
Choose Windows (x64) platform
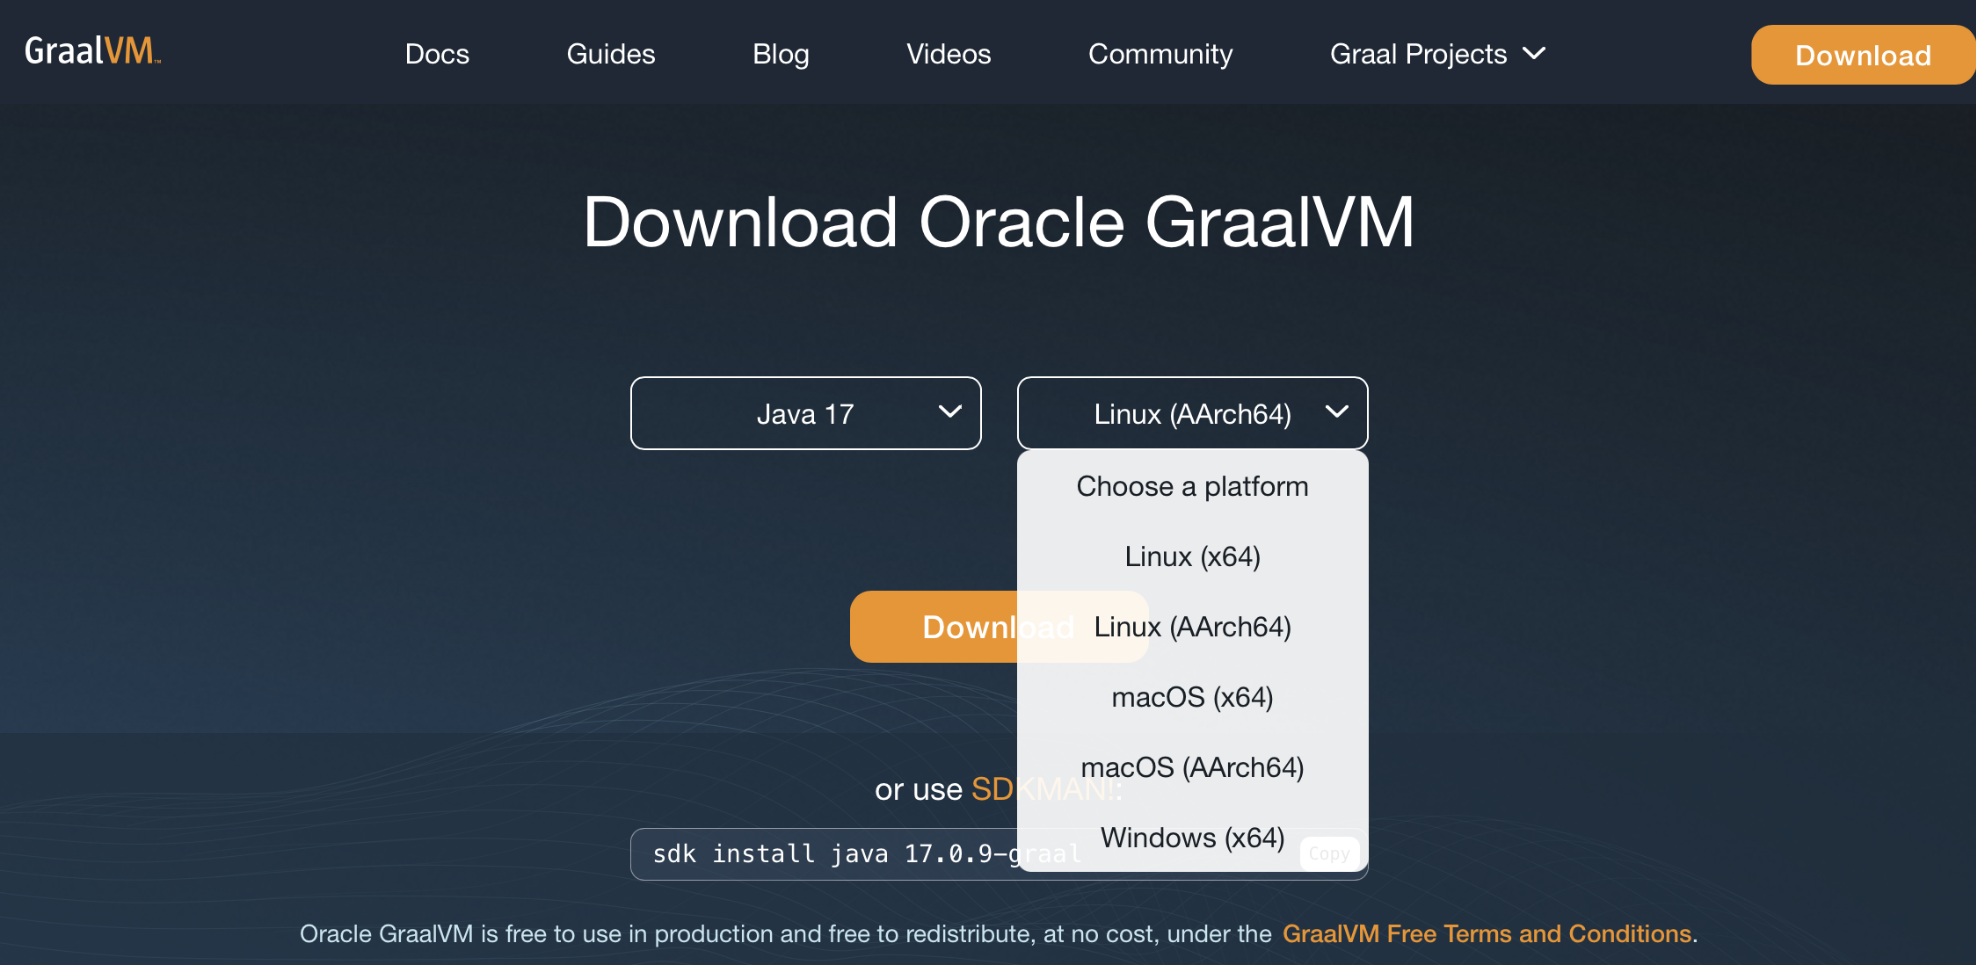click(x=1192, y=837)
